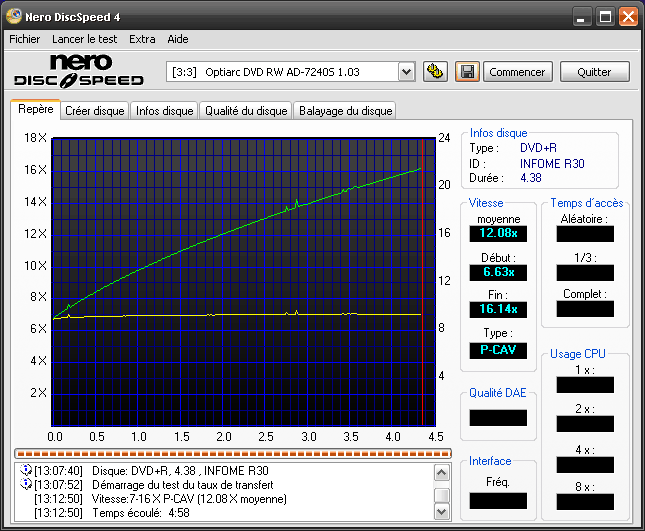
Task: Click the log scrollbar down arrow
Action: pyautogui.click(x=442, y=512)
